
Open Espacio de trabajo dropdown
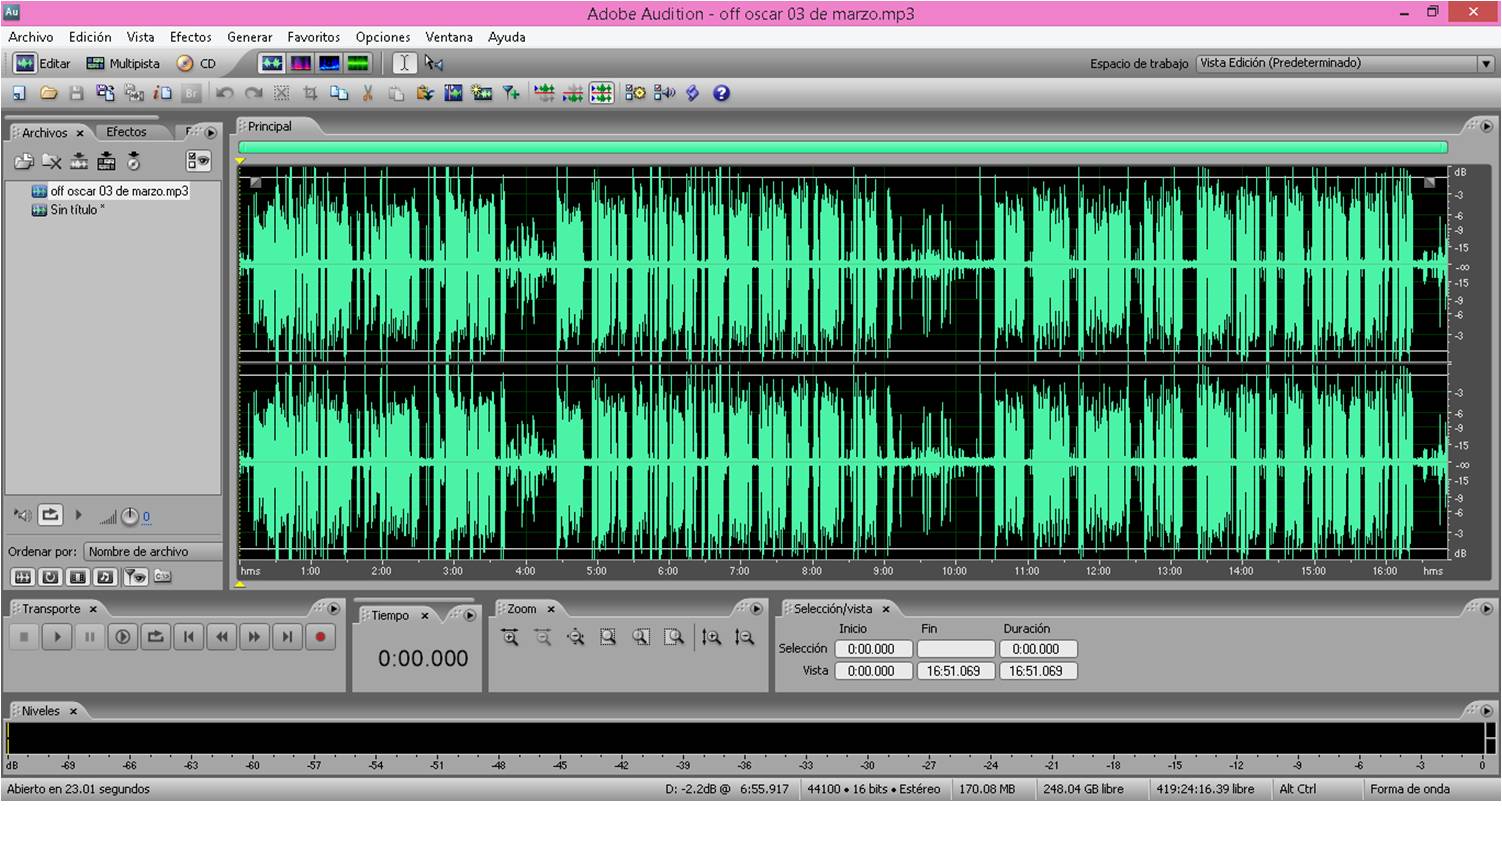point(1345,63)
